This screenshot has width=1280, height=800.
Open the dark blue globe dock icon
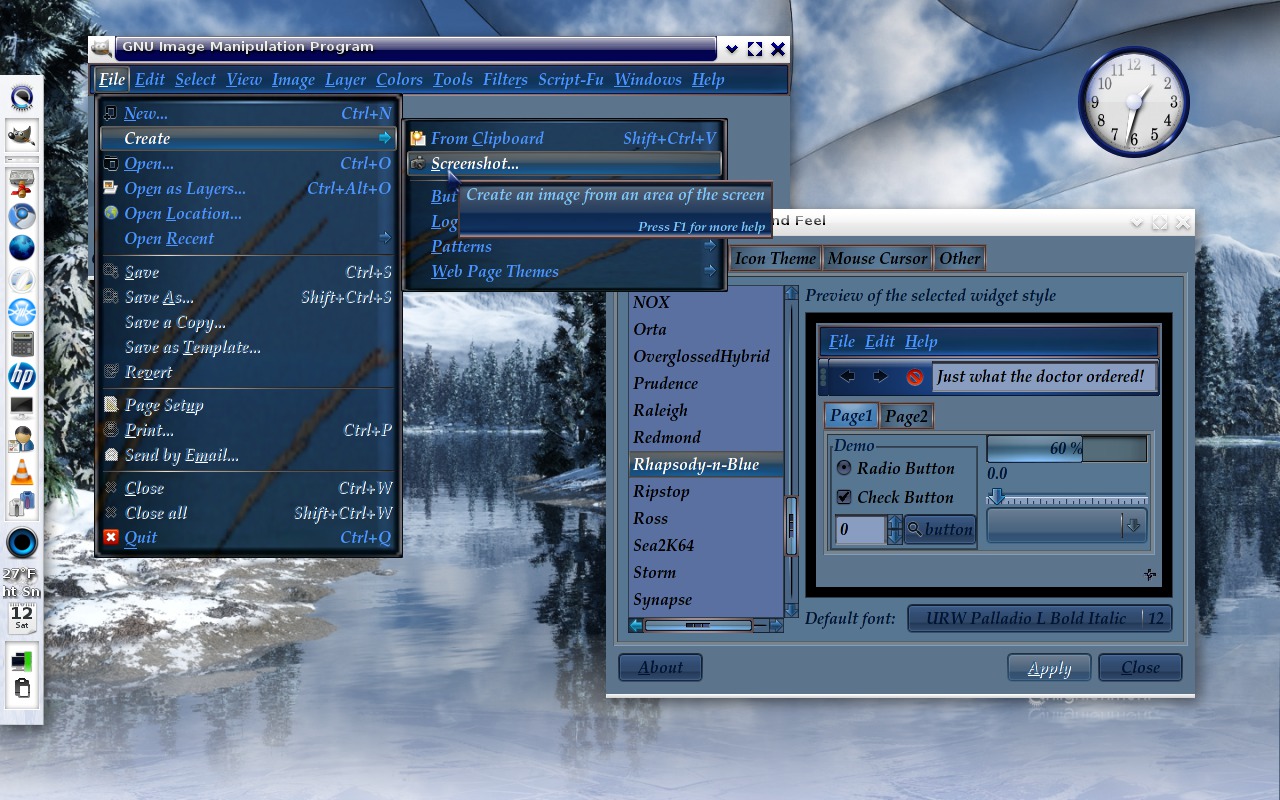pos(22,247)
